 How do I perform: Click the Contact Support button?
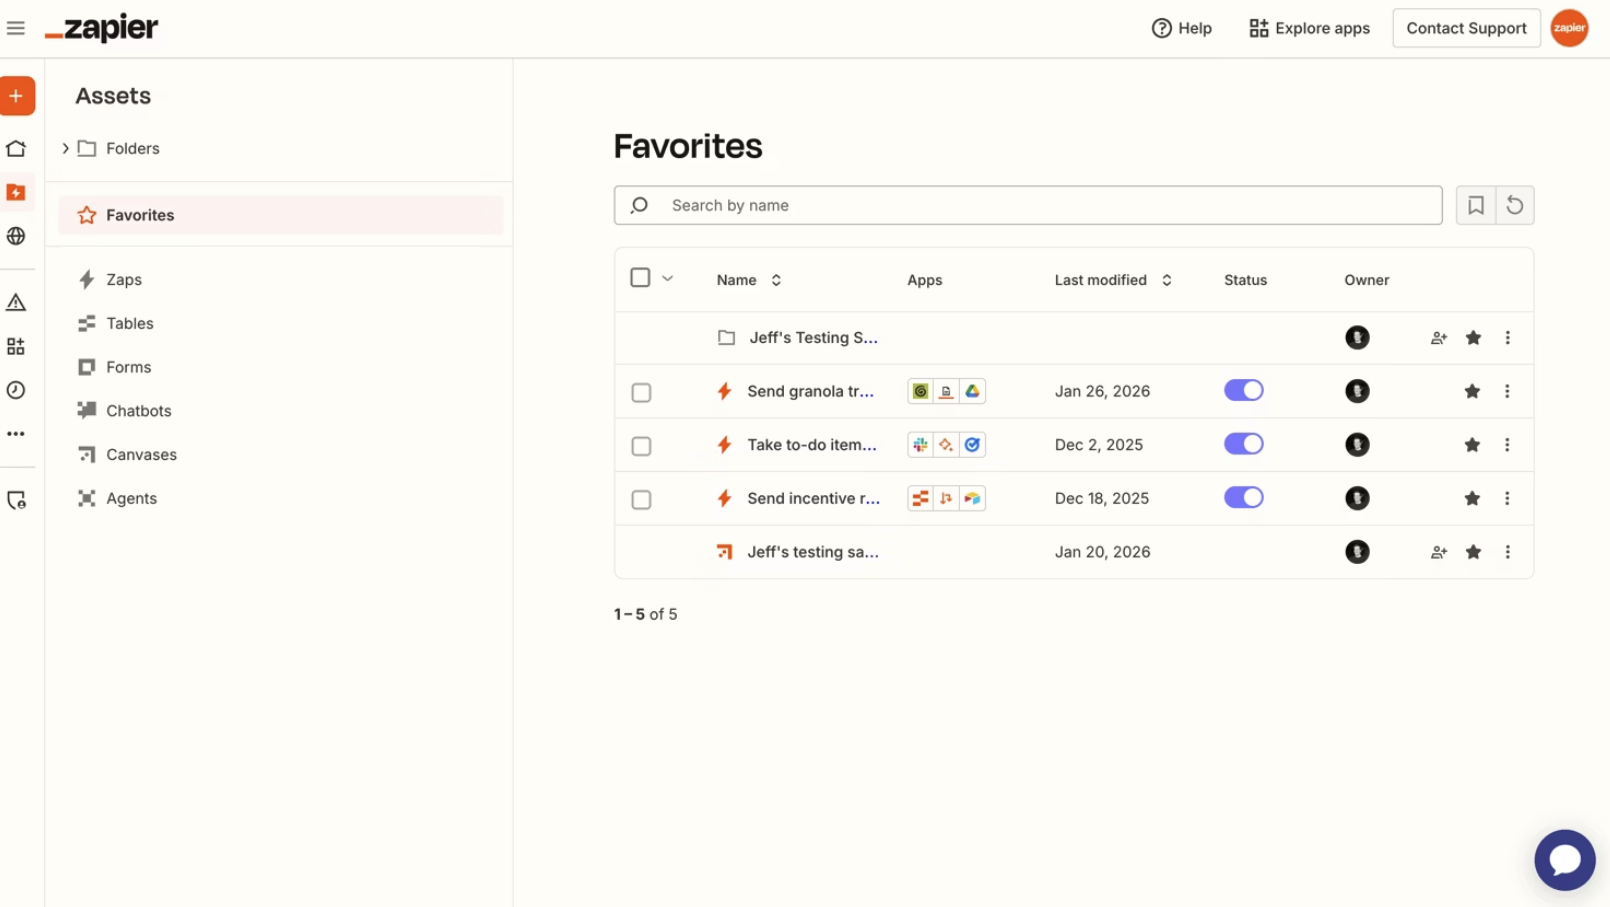pos(1466,28)
